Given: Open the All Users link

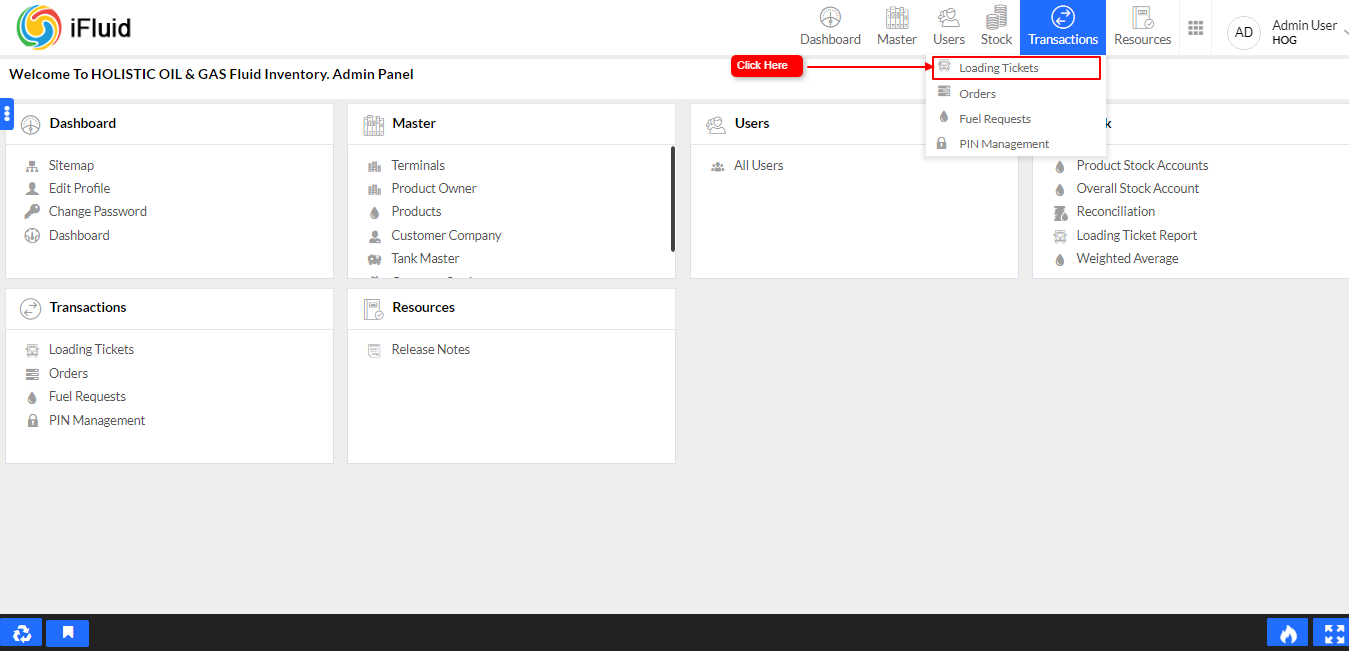Looking at the screenshot, I should (759, 165).
